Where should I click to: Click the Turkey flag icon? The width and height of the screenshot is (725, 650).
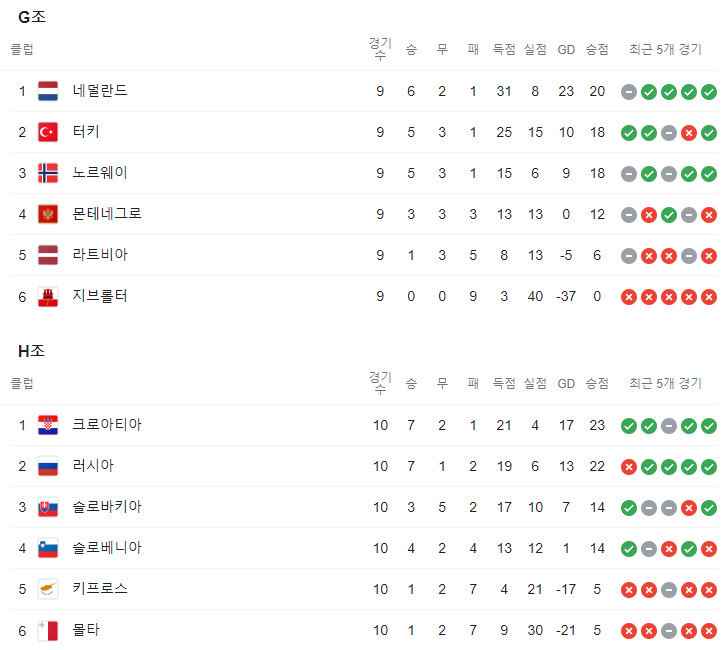coord(48,132)
